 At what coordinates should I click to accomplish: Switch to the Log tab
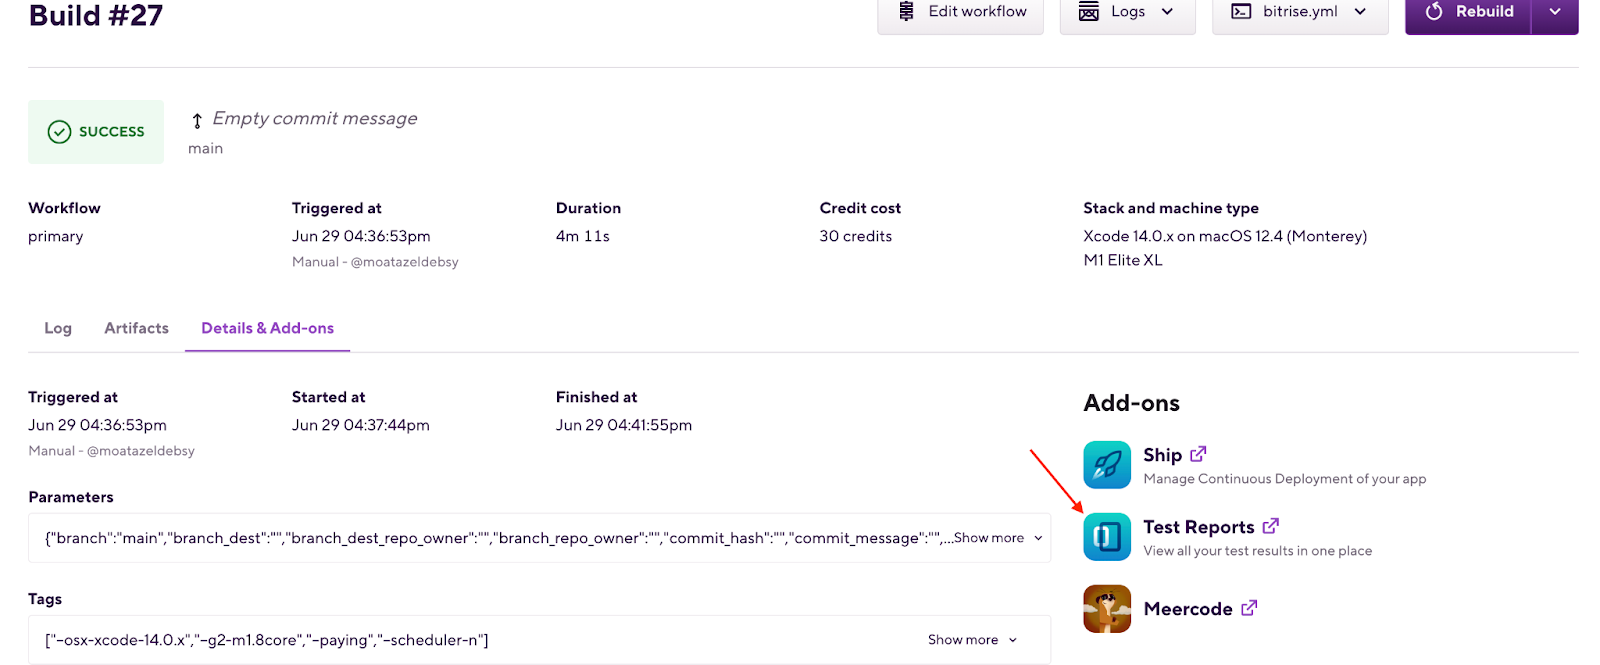[x=58, y=328]
